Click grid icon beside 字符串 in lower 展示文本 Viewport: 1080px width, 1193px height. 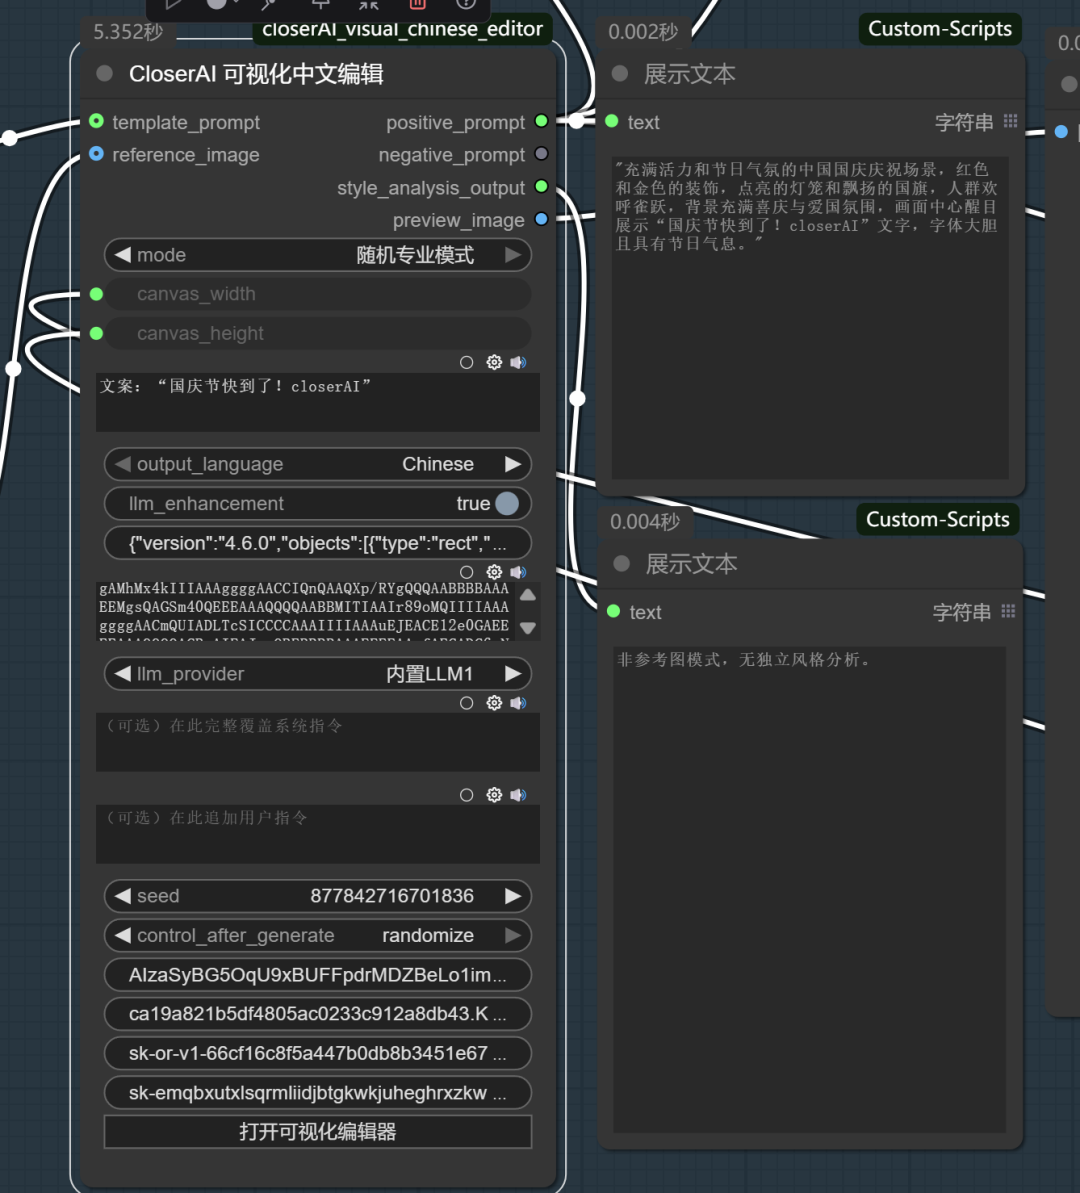point(1008,611)
